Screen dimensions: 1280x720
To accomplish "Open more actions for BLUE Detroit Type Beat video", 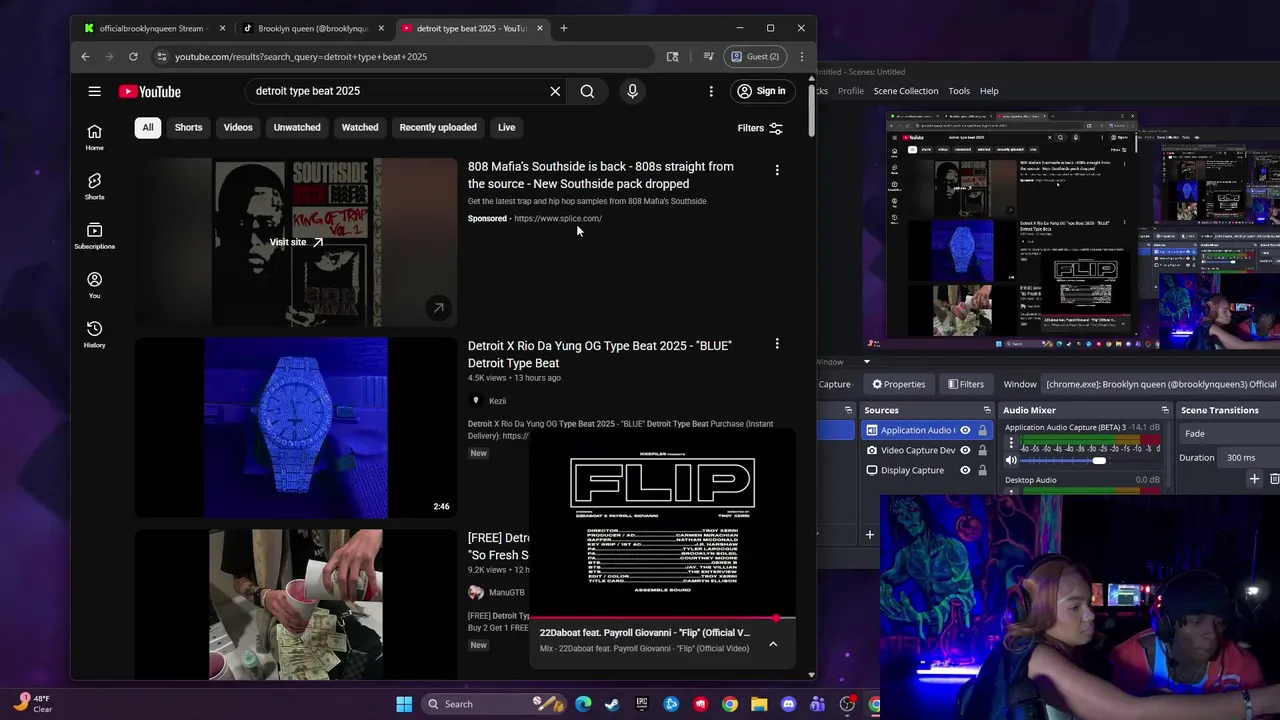I will (777, 344).
